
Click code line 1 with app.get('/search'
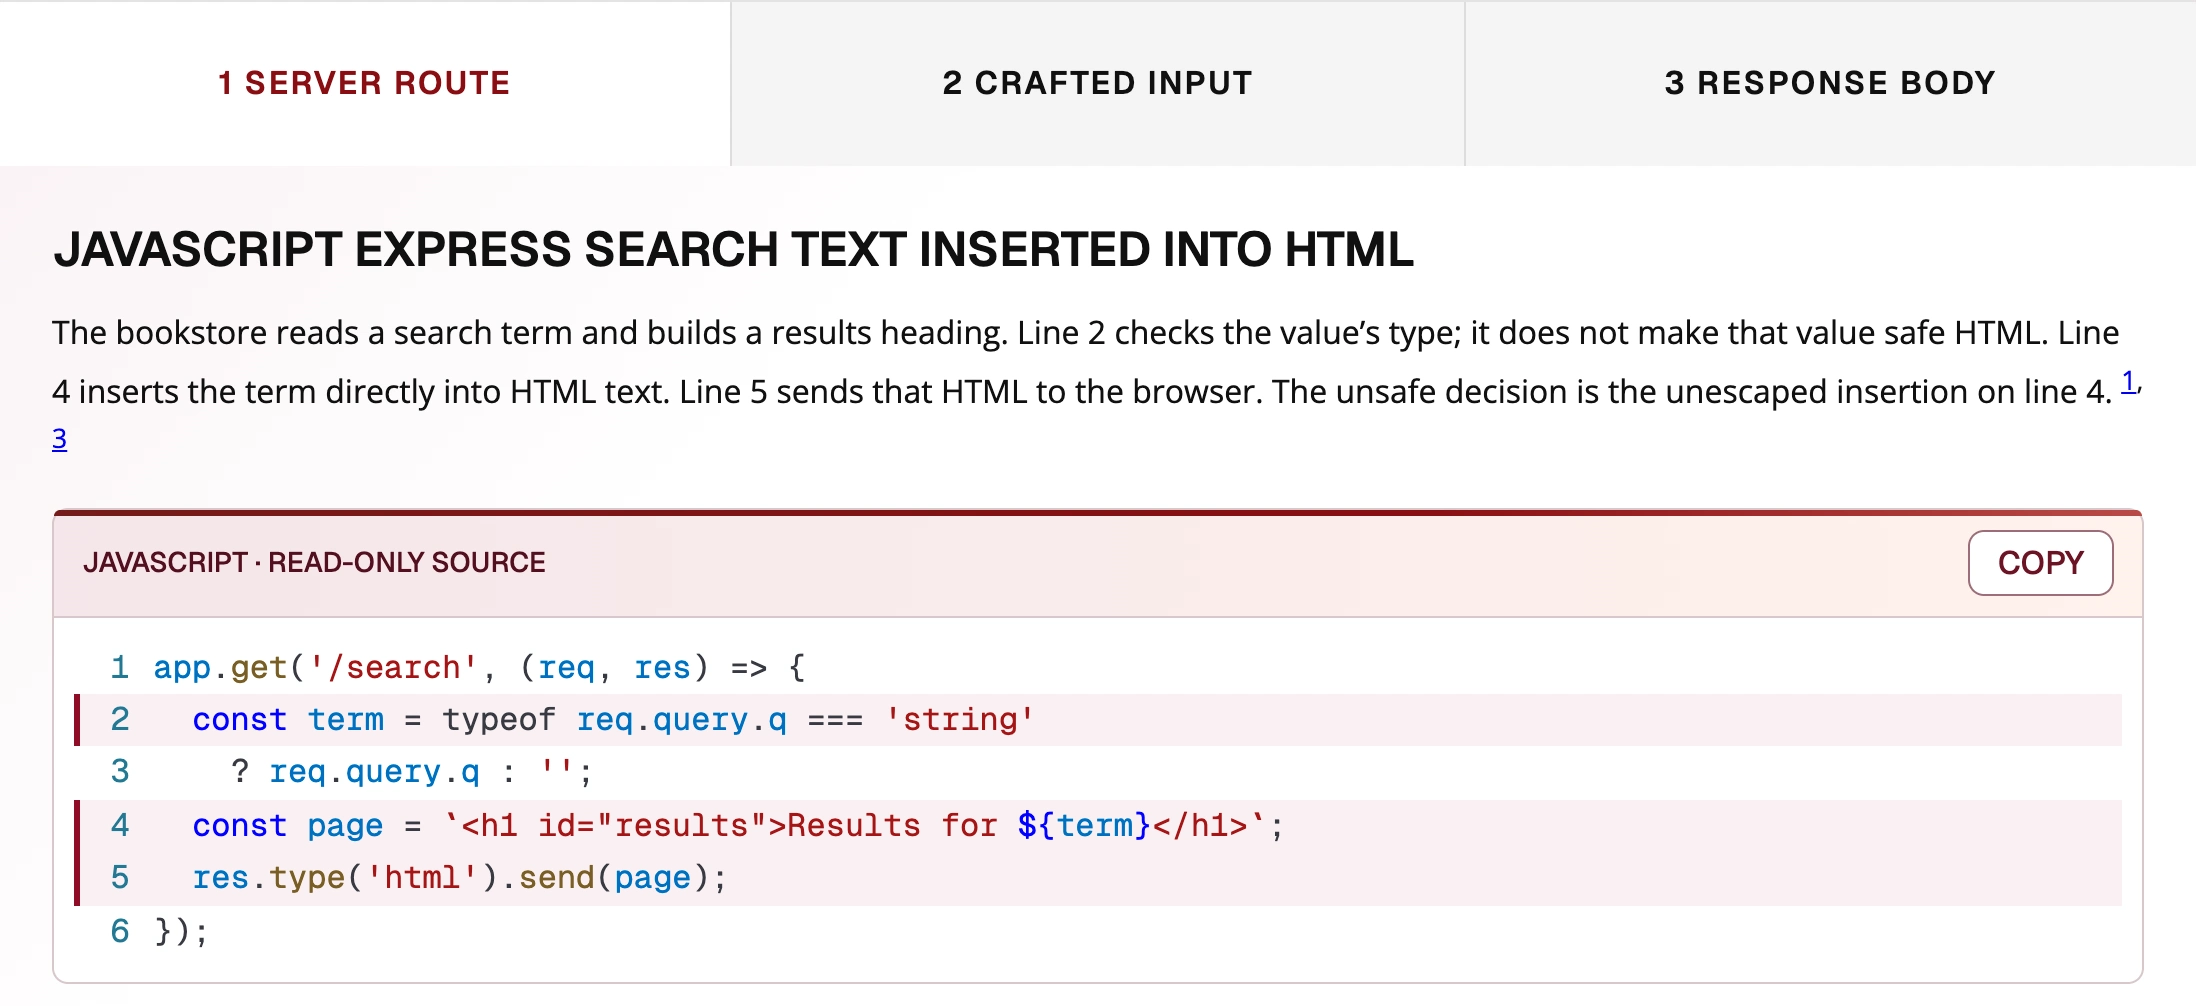click(x=1098, y=667)
